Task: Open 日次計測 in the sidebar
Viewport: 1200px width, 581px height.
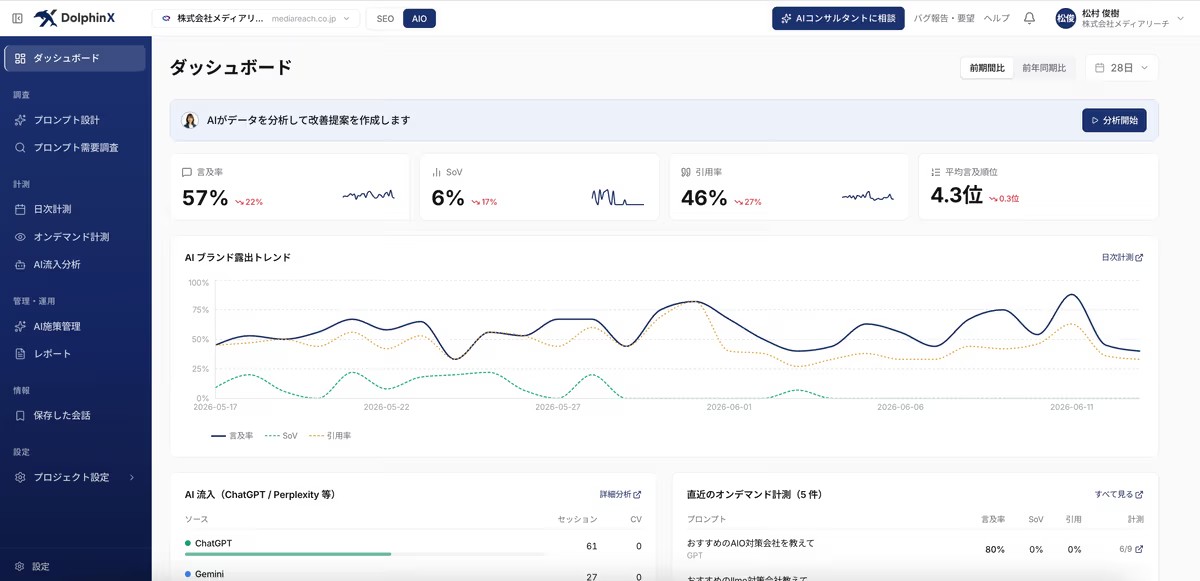Action: pos(75,209)
